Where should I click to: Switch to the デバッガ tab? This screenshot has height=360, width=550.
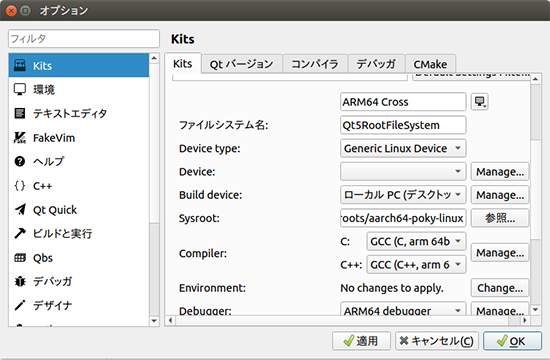(376, 64)
